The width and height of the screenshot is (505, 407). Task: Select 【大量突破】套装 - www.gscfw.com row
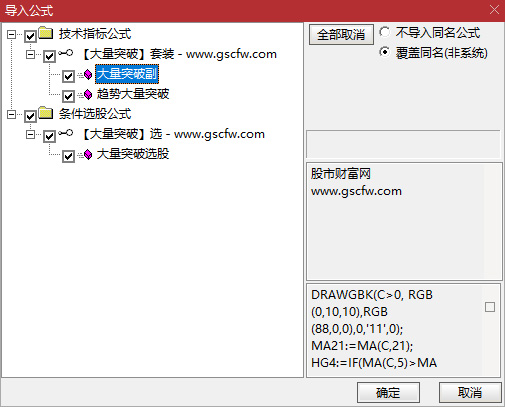tap(180, 54)
